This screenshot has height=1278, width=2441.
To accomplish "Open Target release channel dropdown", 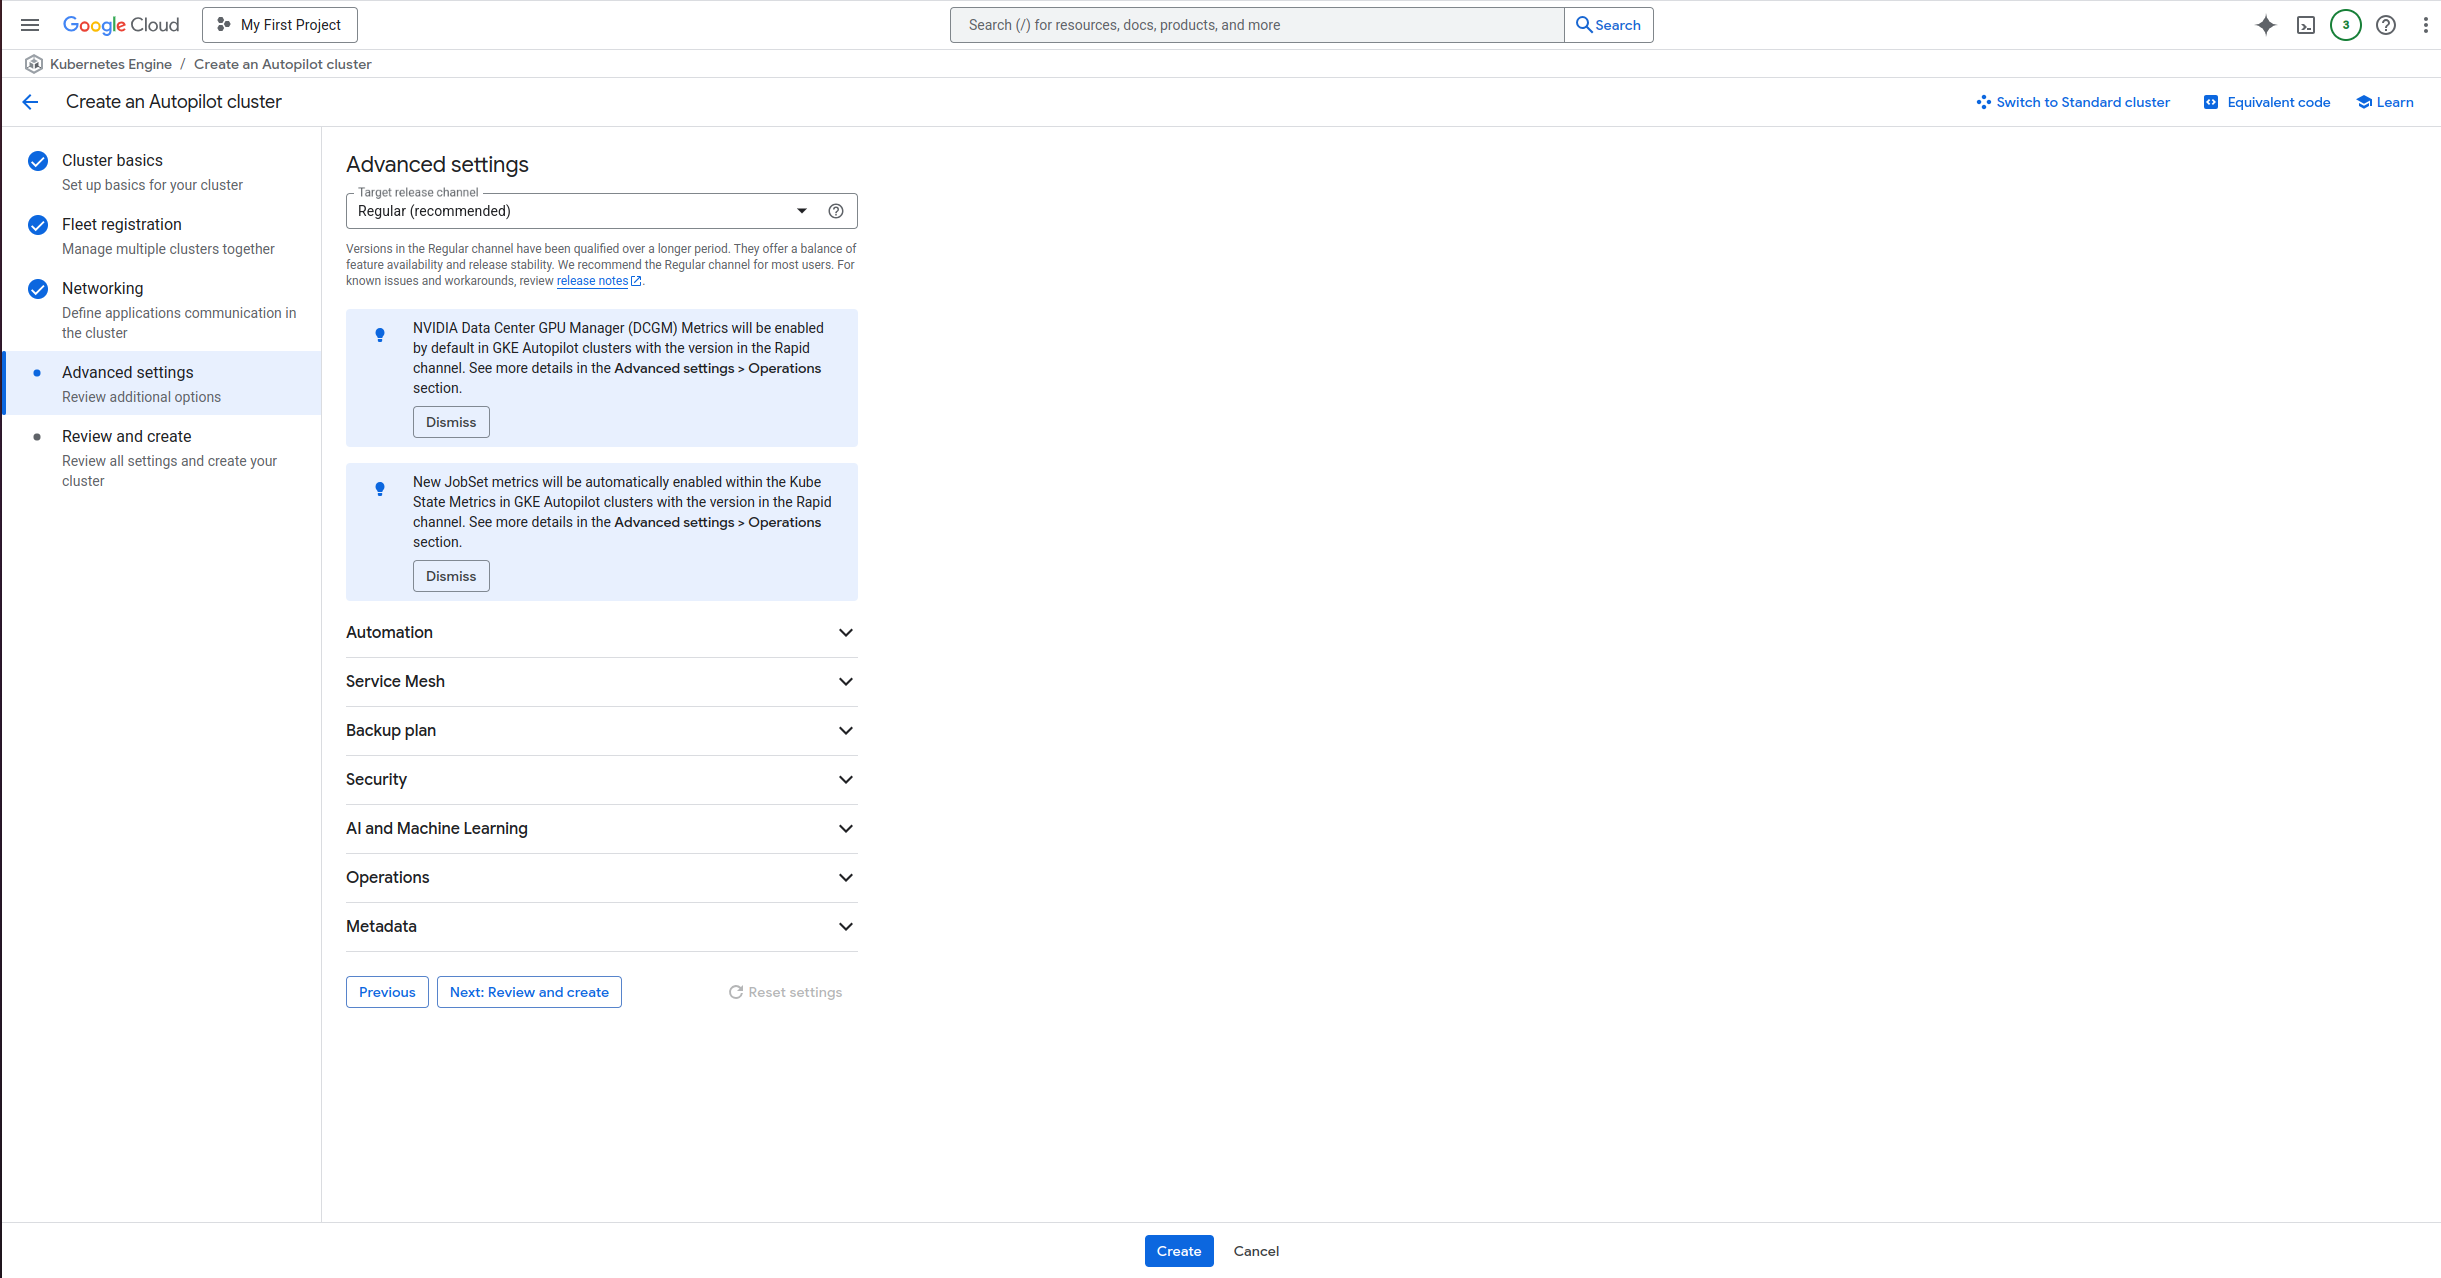I will [x=580, y=211].
